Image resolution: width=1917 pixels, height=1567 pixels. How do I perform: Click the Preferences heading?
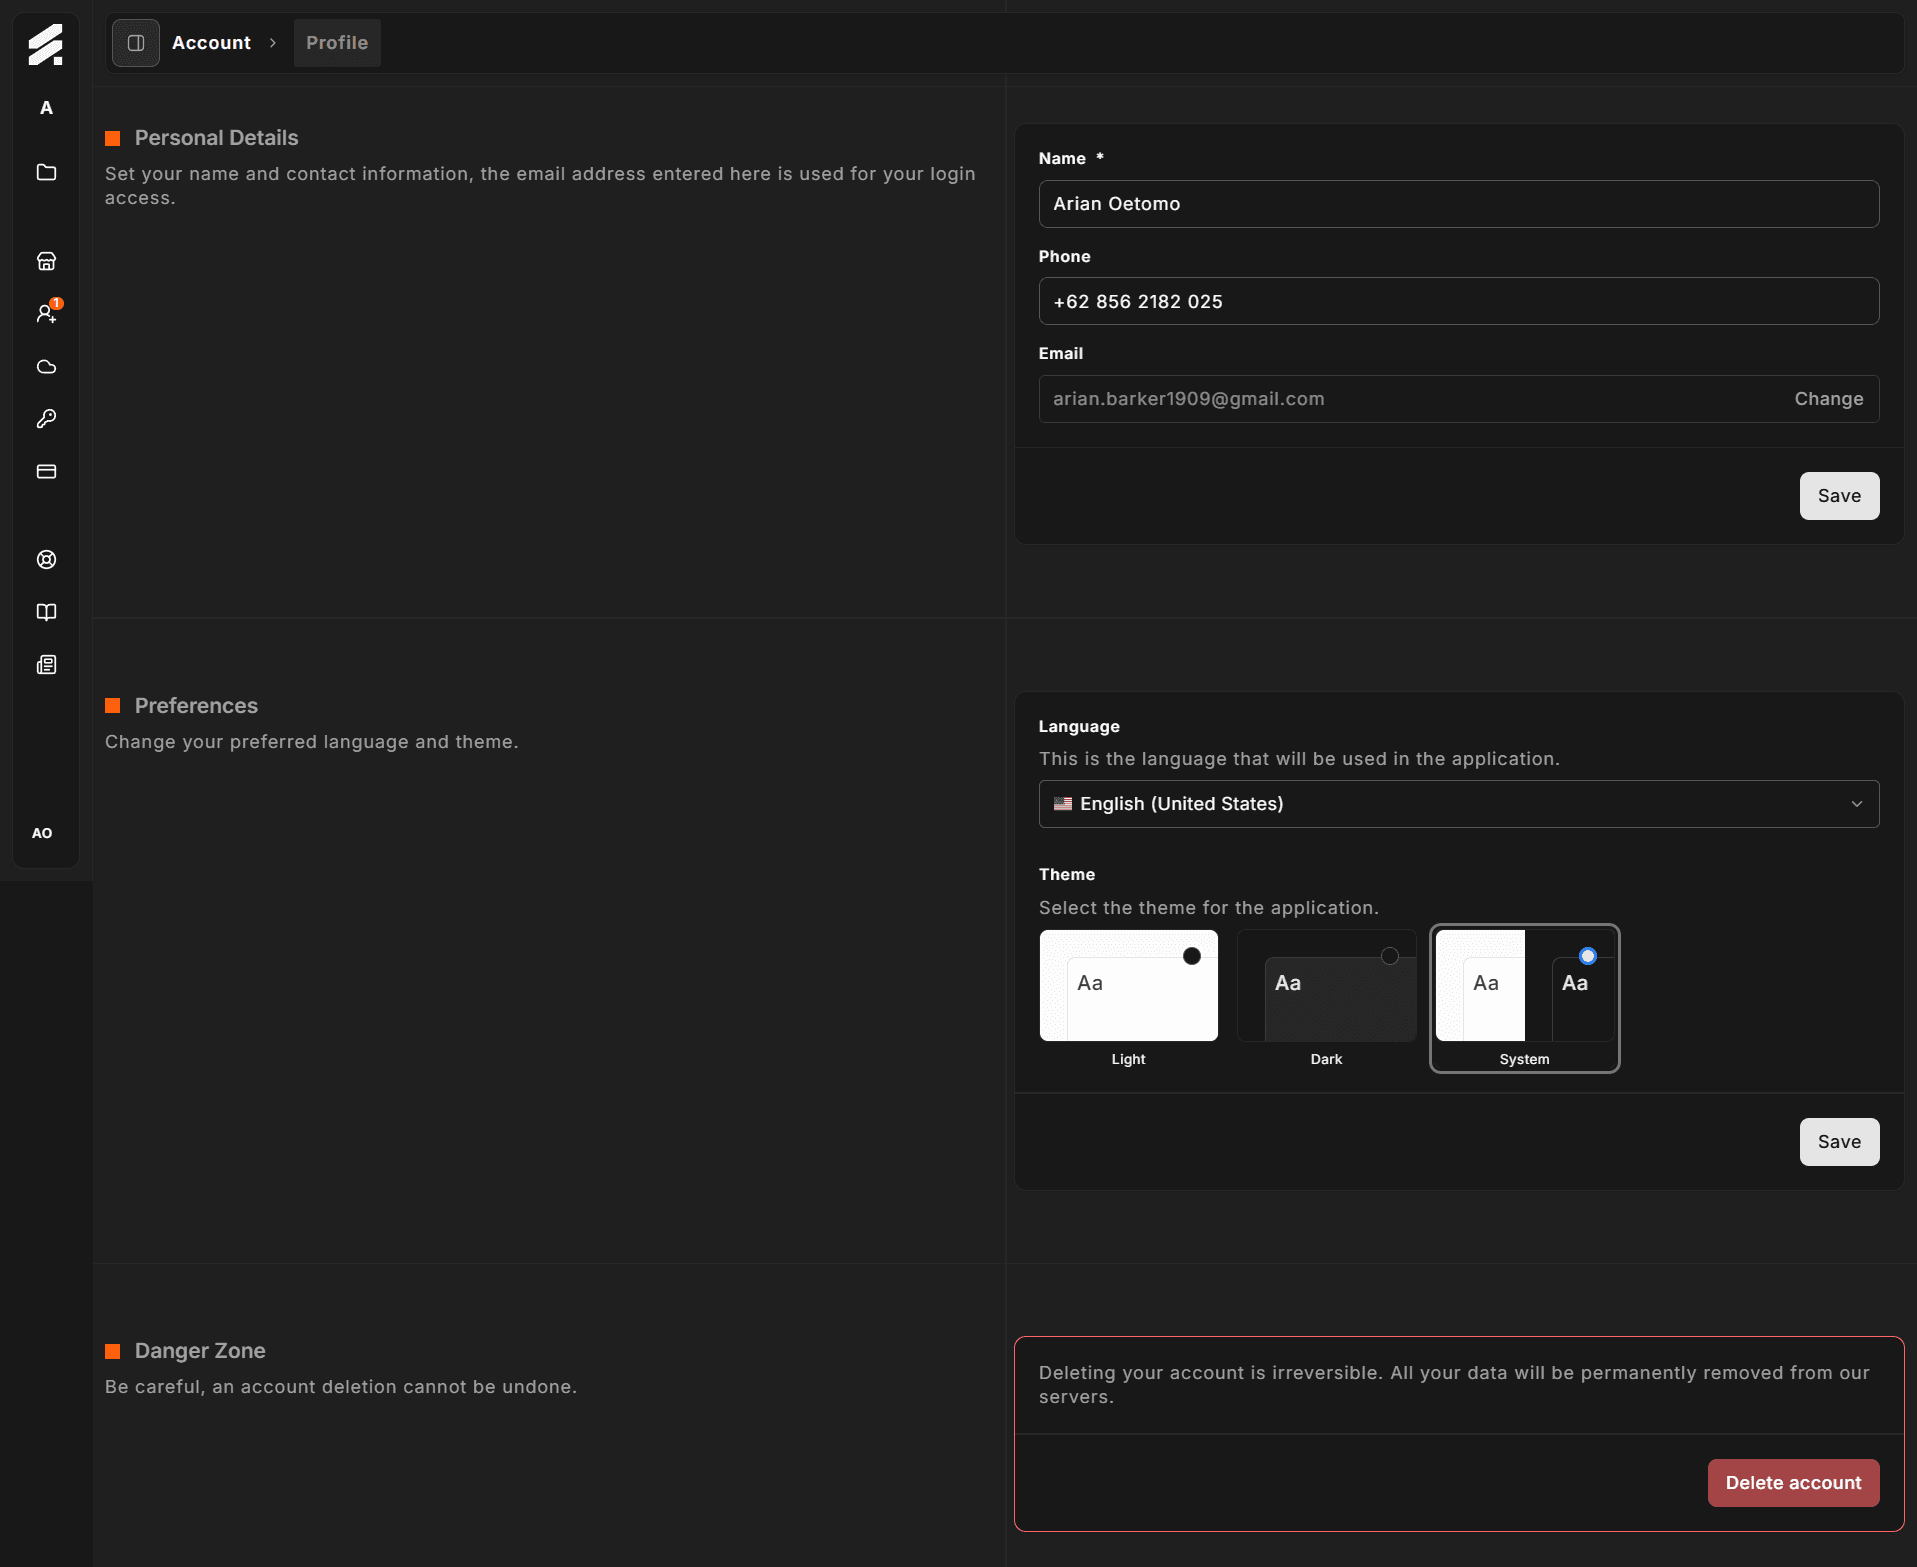click(x=196, y=706)
